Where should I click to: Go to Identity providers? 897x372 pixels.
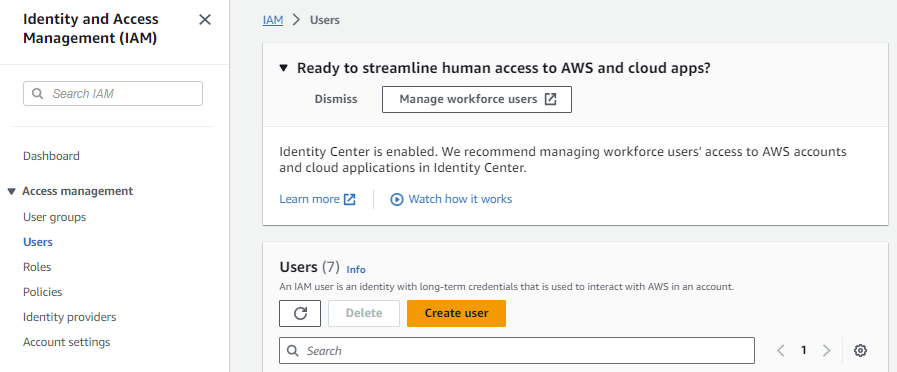pos(69,316)
